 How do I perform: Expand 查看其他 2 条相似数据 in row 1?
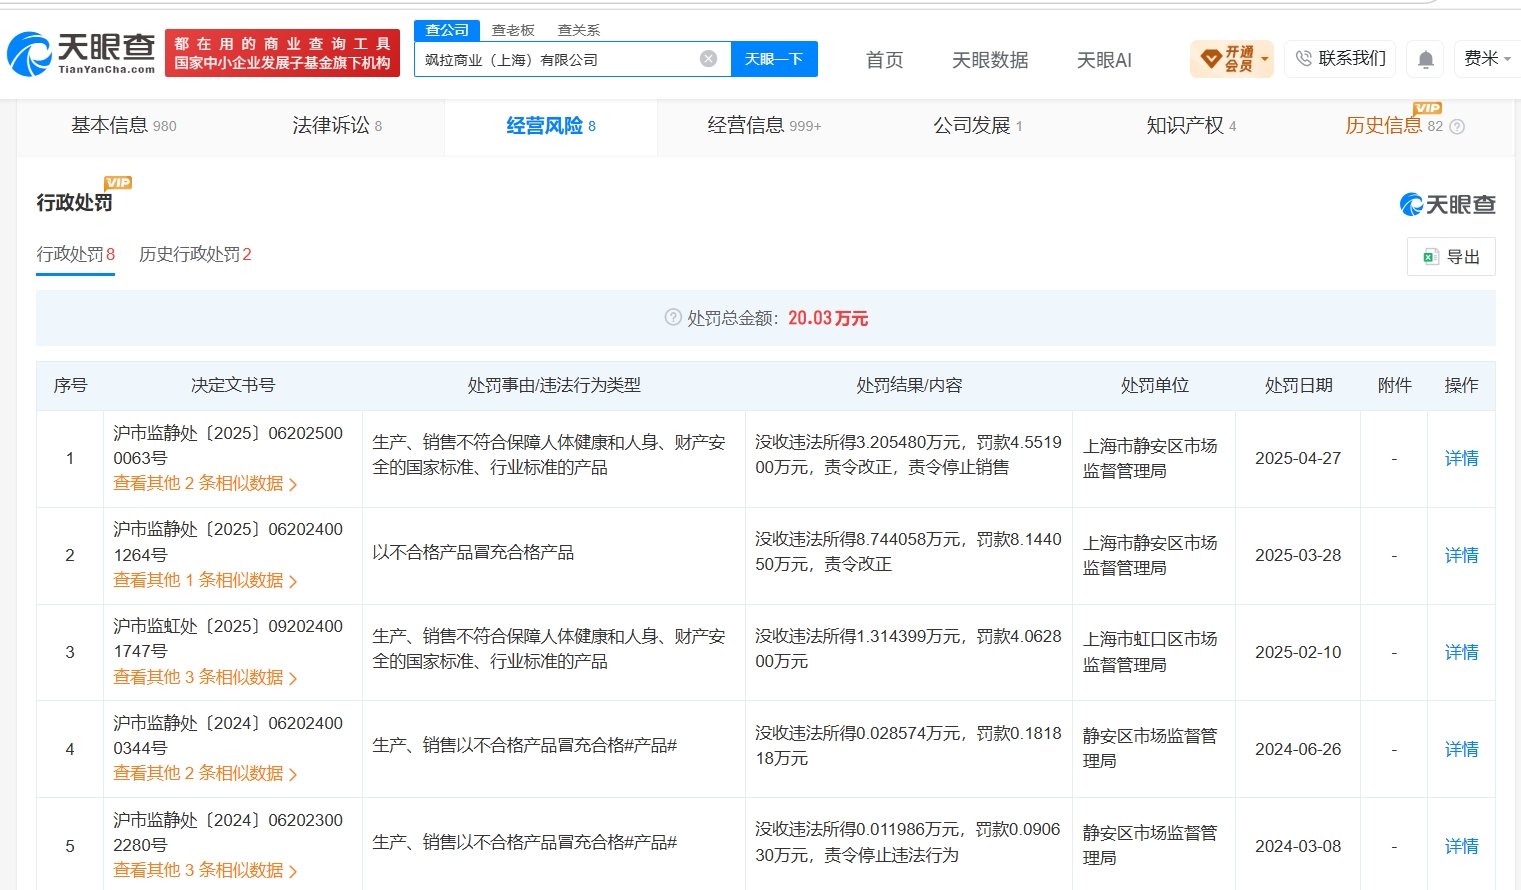[x=205, y=483]
